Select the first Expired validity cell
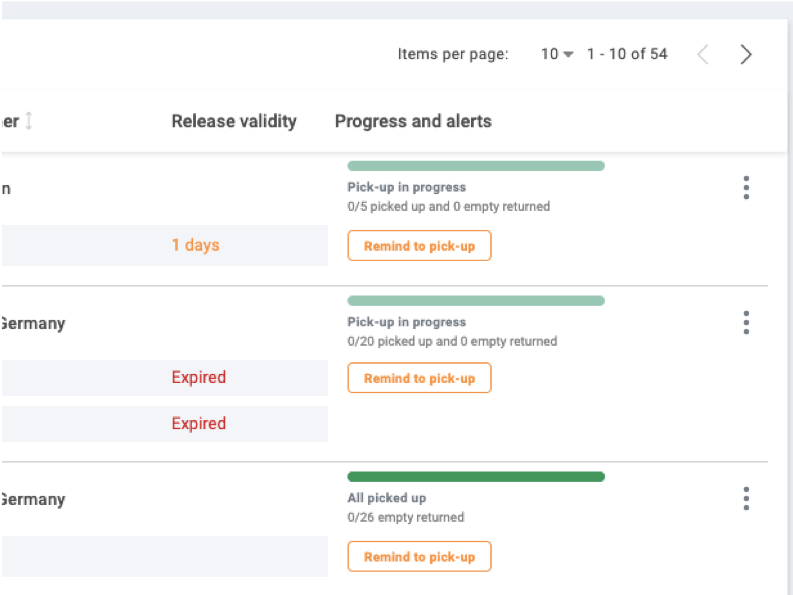The image size is (793, 595). [x=165, y=377]
